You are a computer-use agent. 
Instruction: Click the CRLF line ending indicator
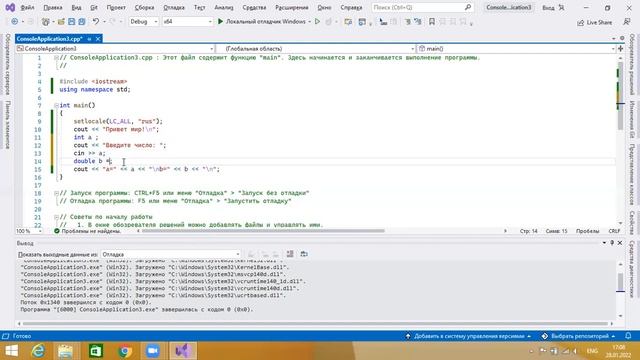(x=614, y=231)
